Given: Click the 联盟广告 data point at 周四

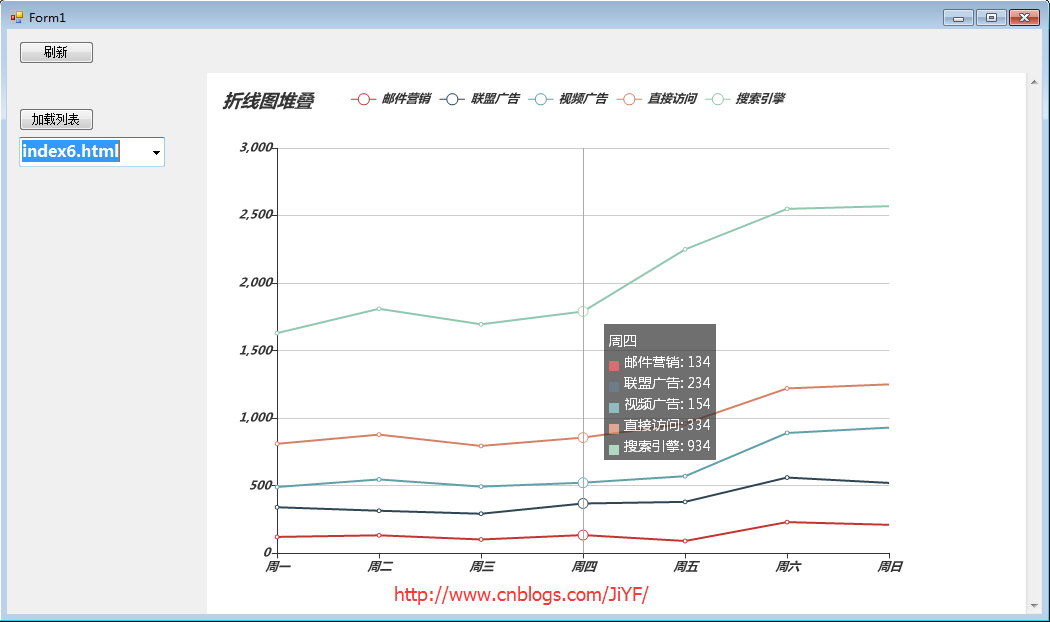Looking at the screenshot, I should tap(583, 503).
